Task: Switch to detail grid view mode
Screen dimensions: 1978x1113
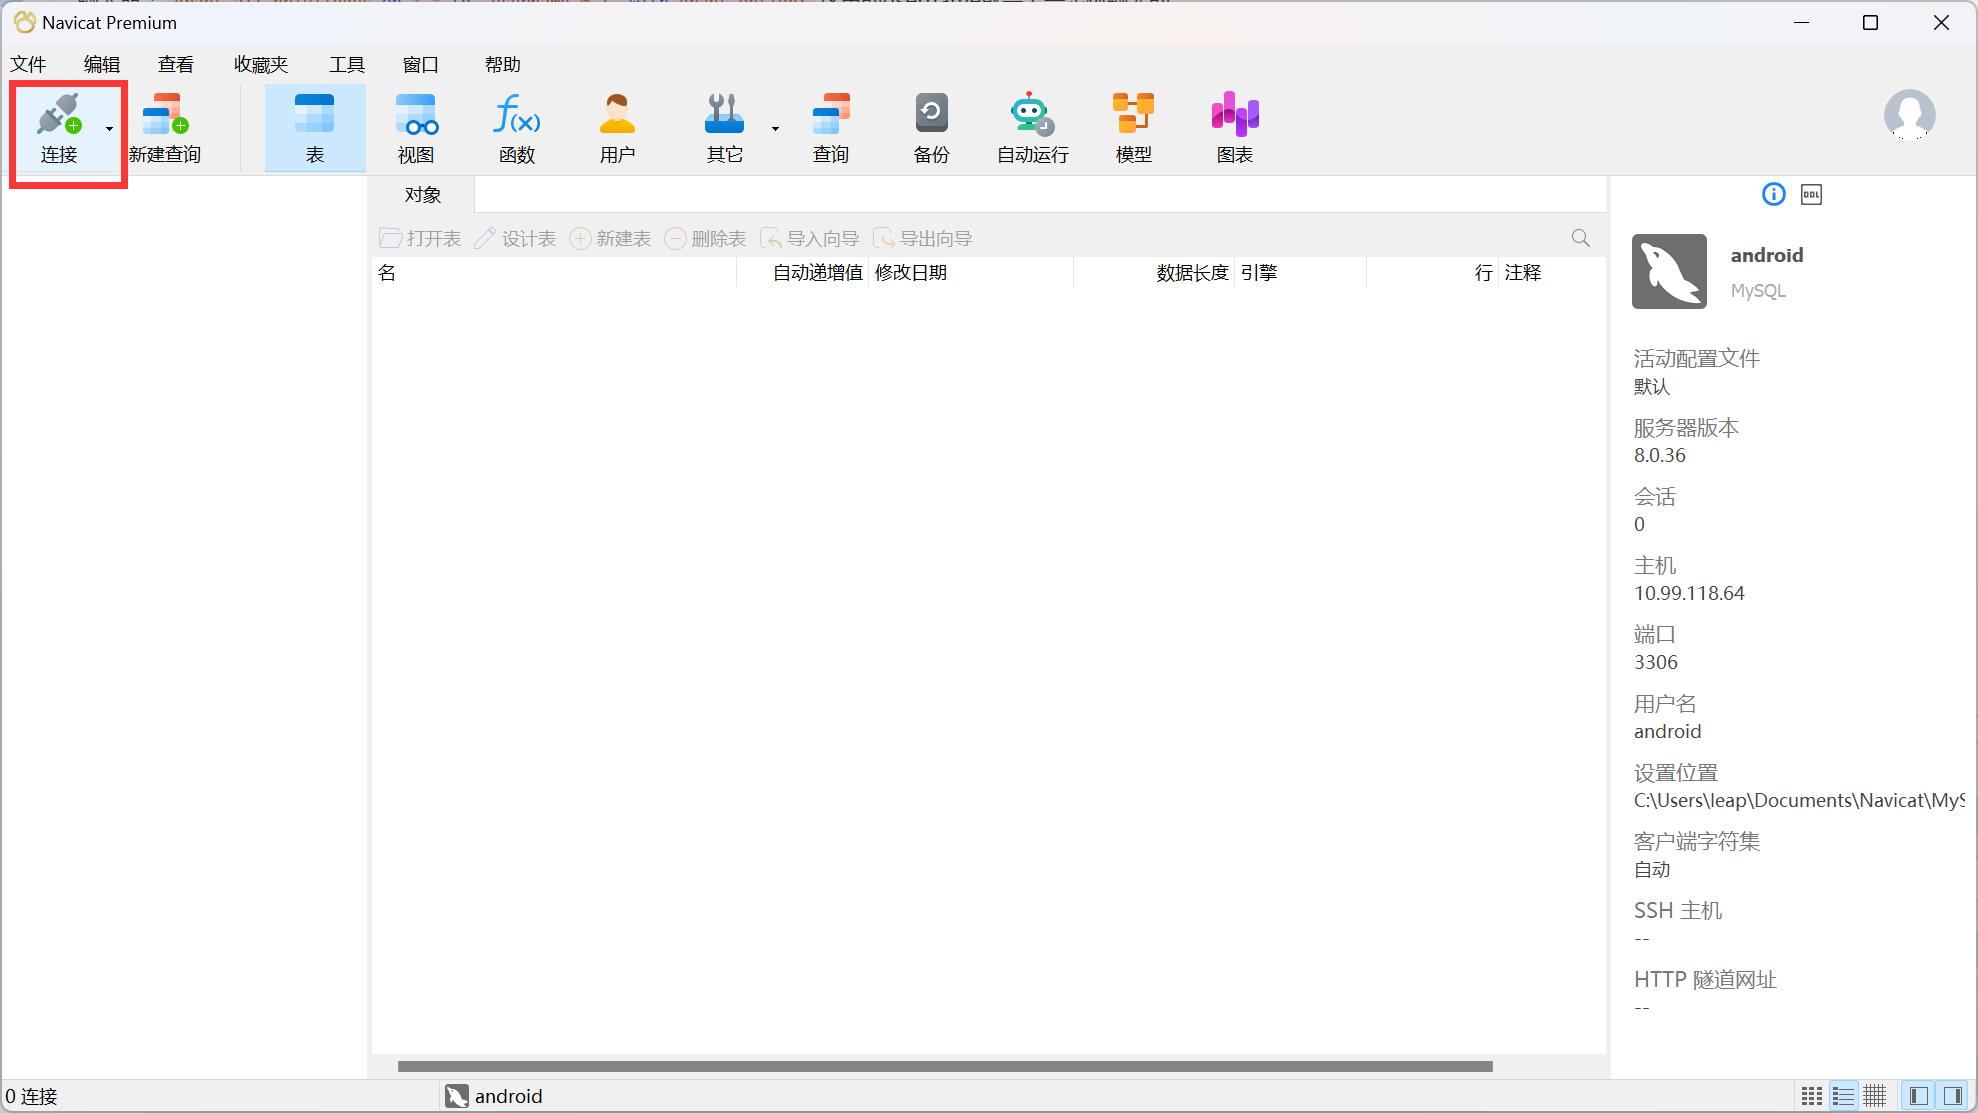Action: (x=1875, y=1096)
